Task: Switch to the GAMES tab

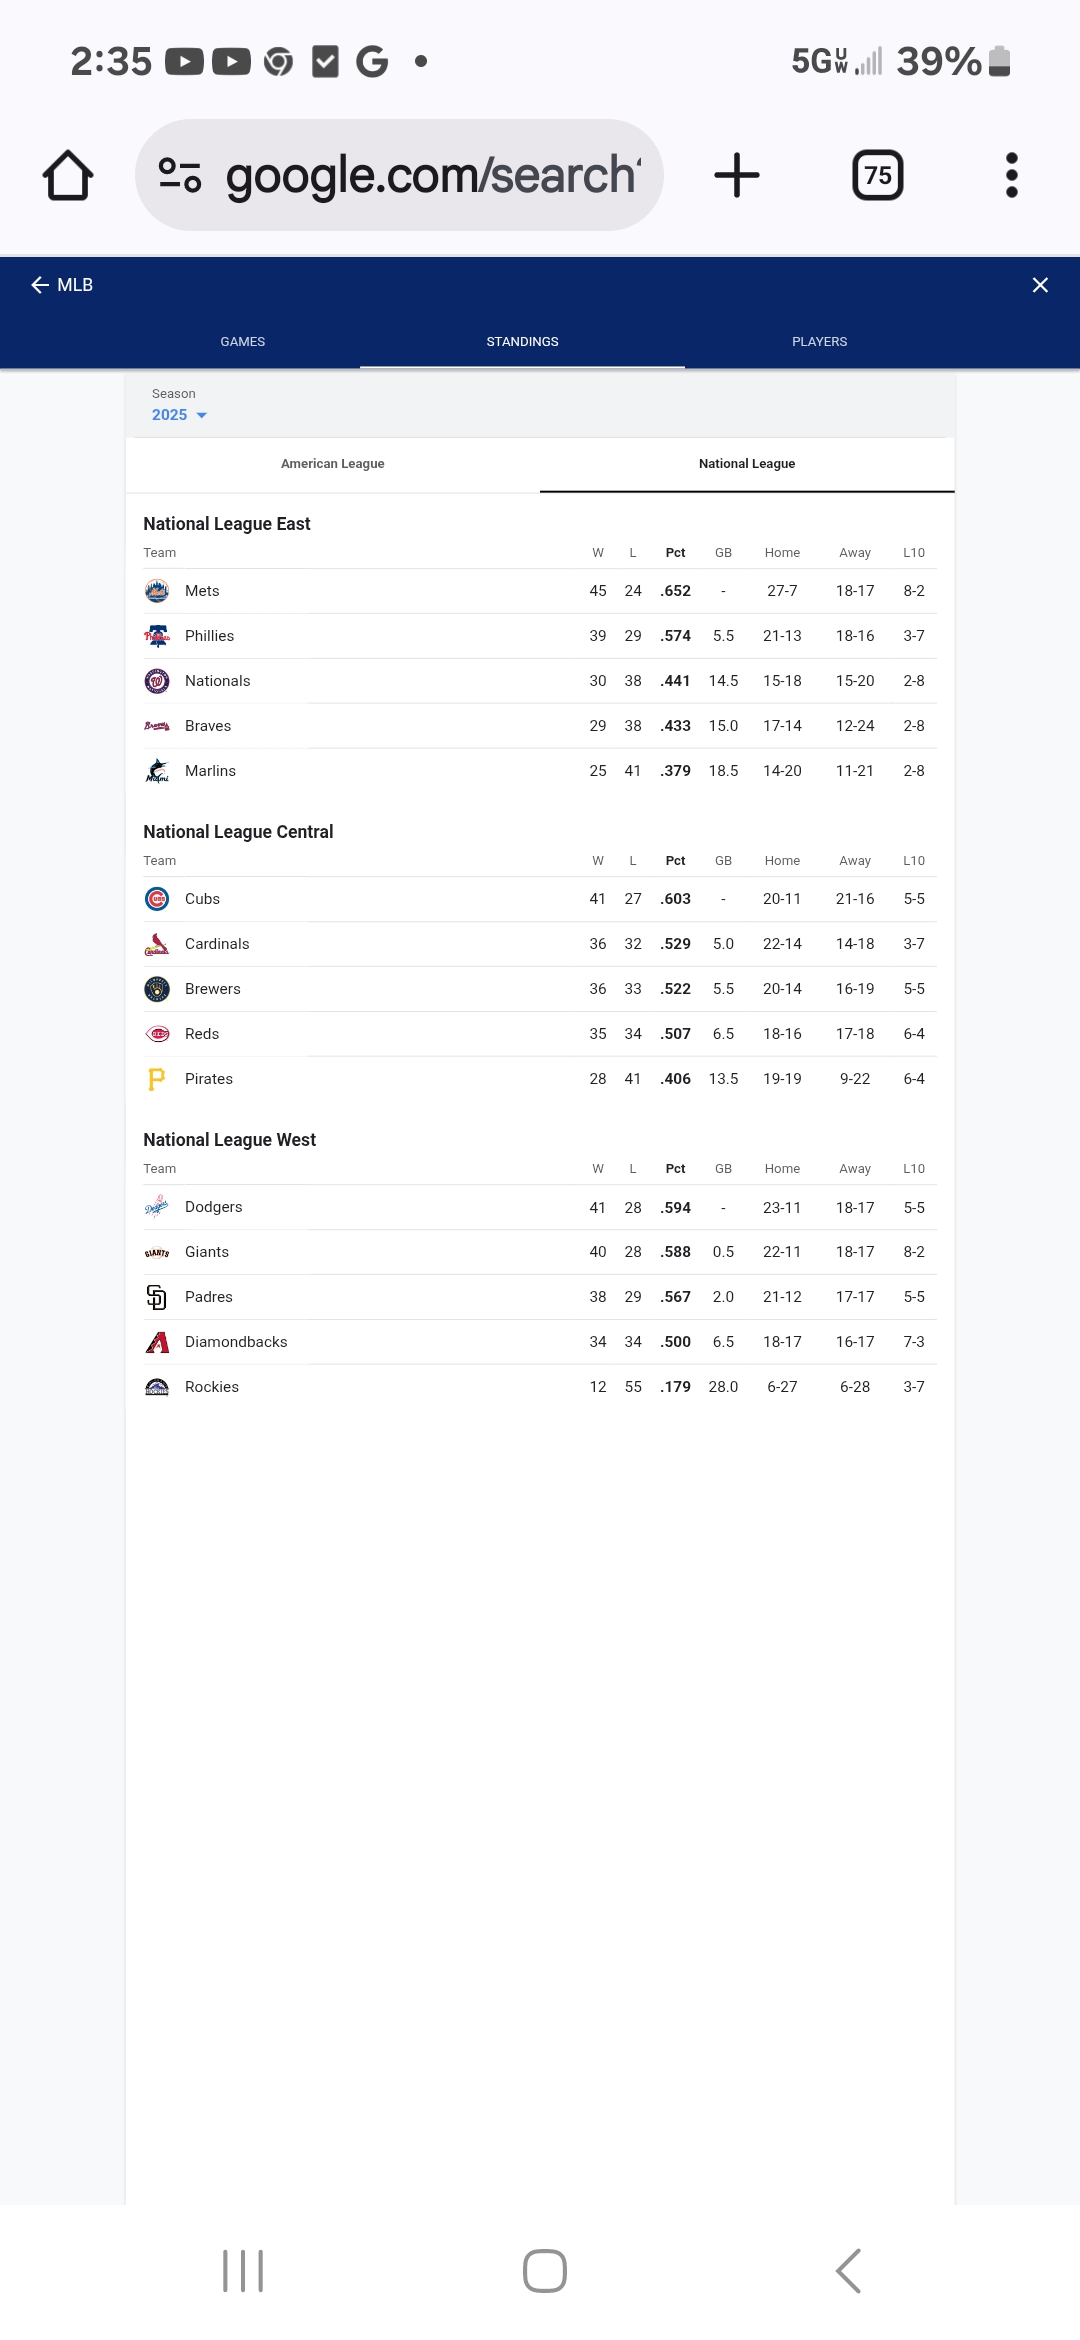Action: point(243,342)
